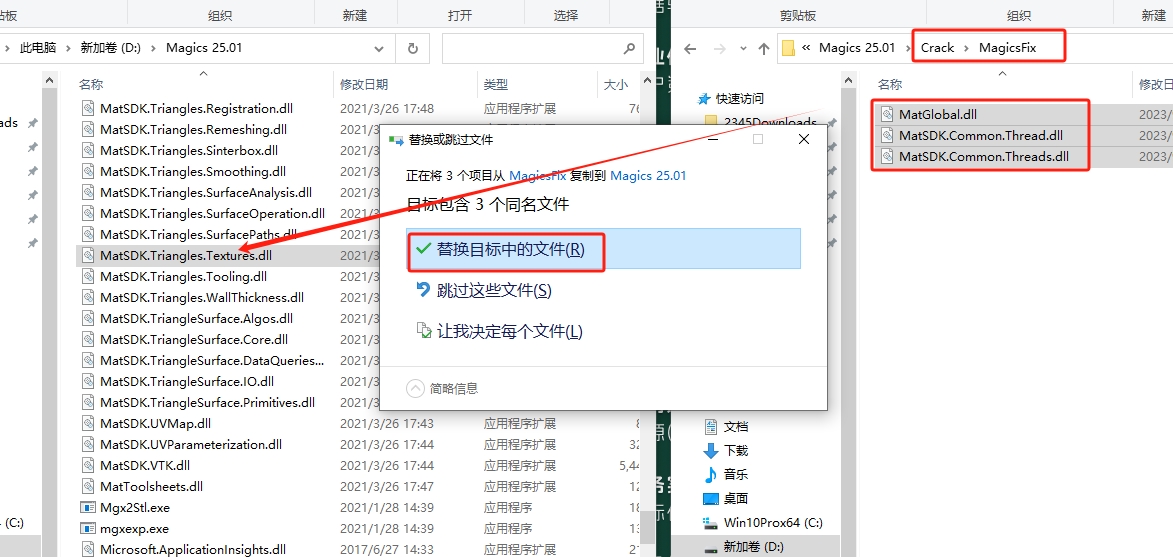
Task: Open recent locations dropdown beside forward arrow
Action: [x=740, y=48]
